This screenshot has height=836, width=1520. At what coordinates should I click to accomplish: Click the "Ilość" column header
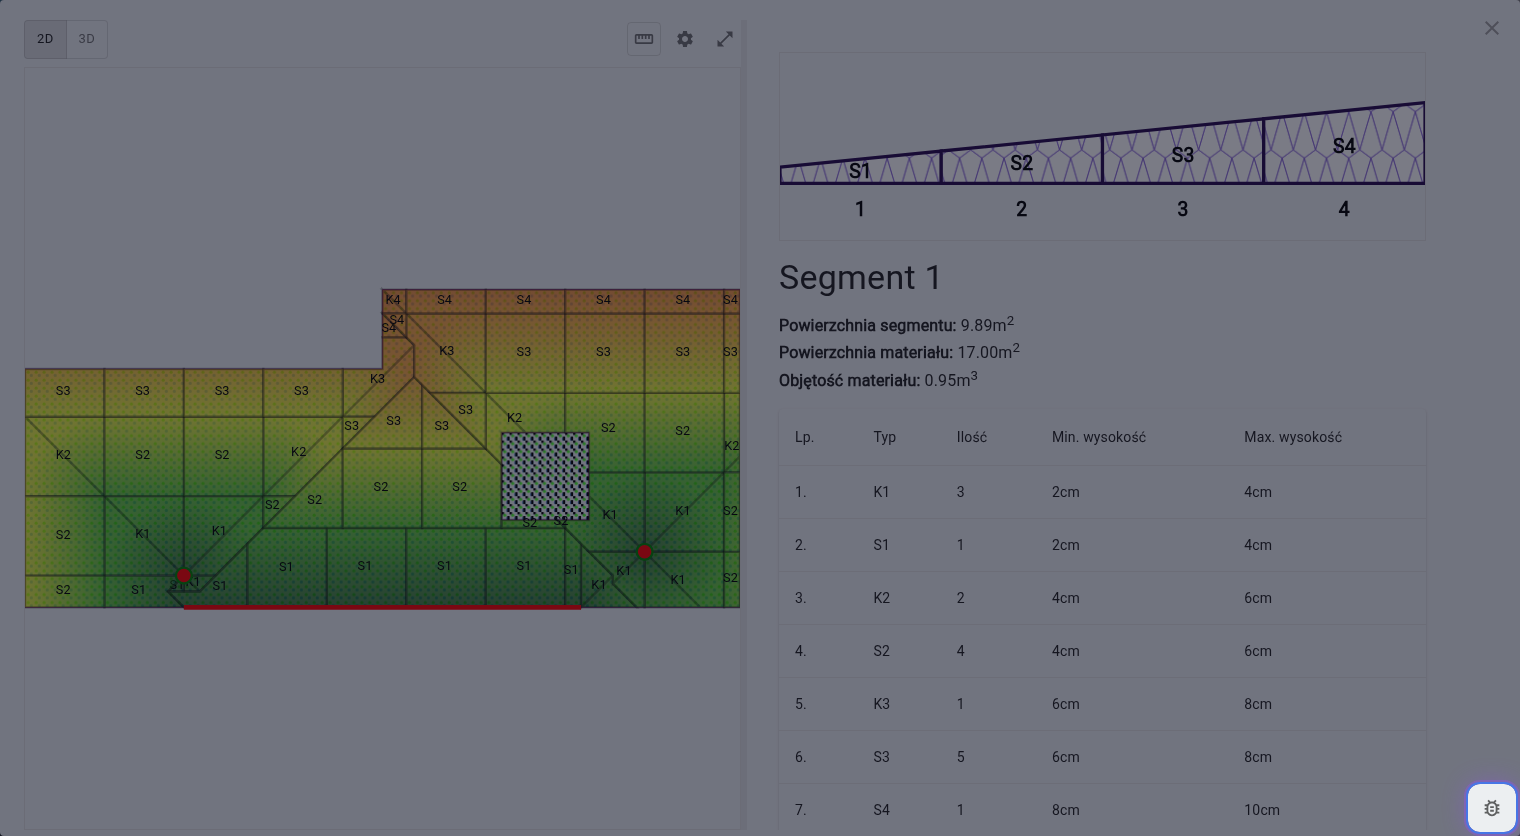coord(972,437)
